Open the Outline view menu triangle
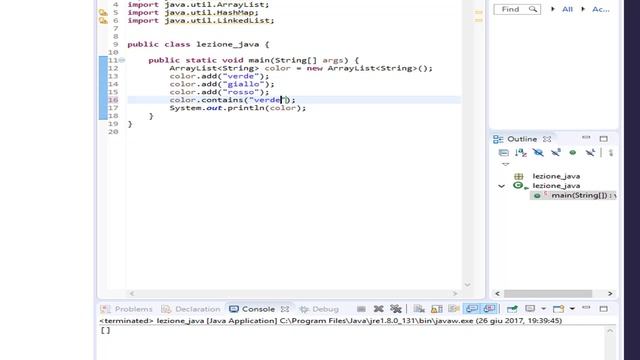The image size is (640, 360). pyautogui.click(x=506, y=164)
